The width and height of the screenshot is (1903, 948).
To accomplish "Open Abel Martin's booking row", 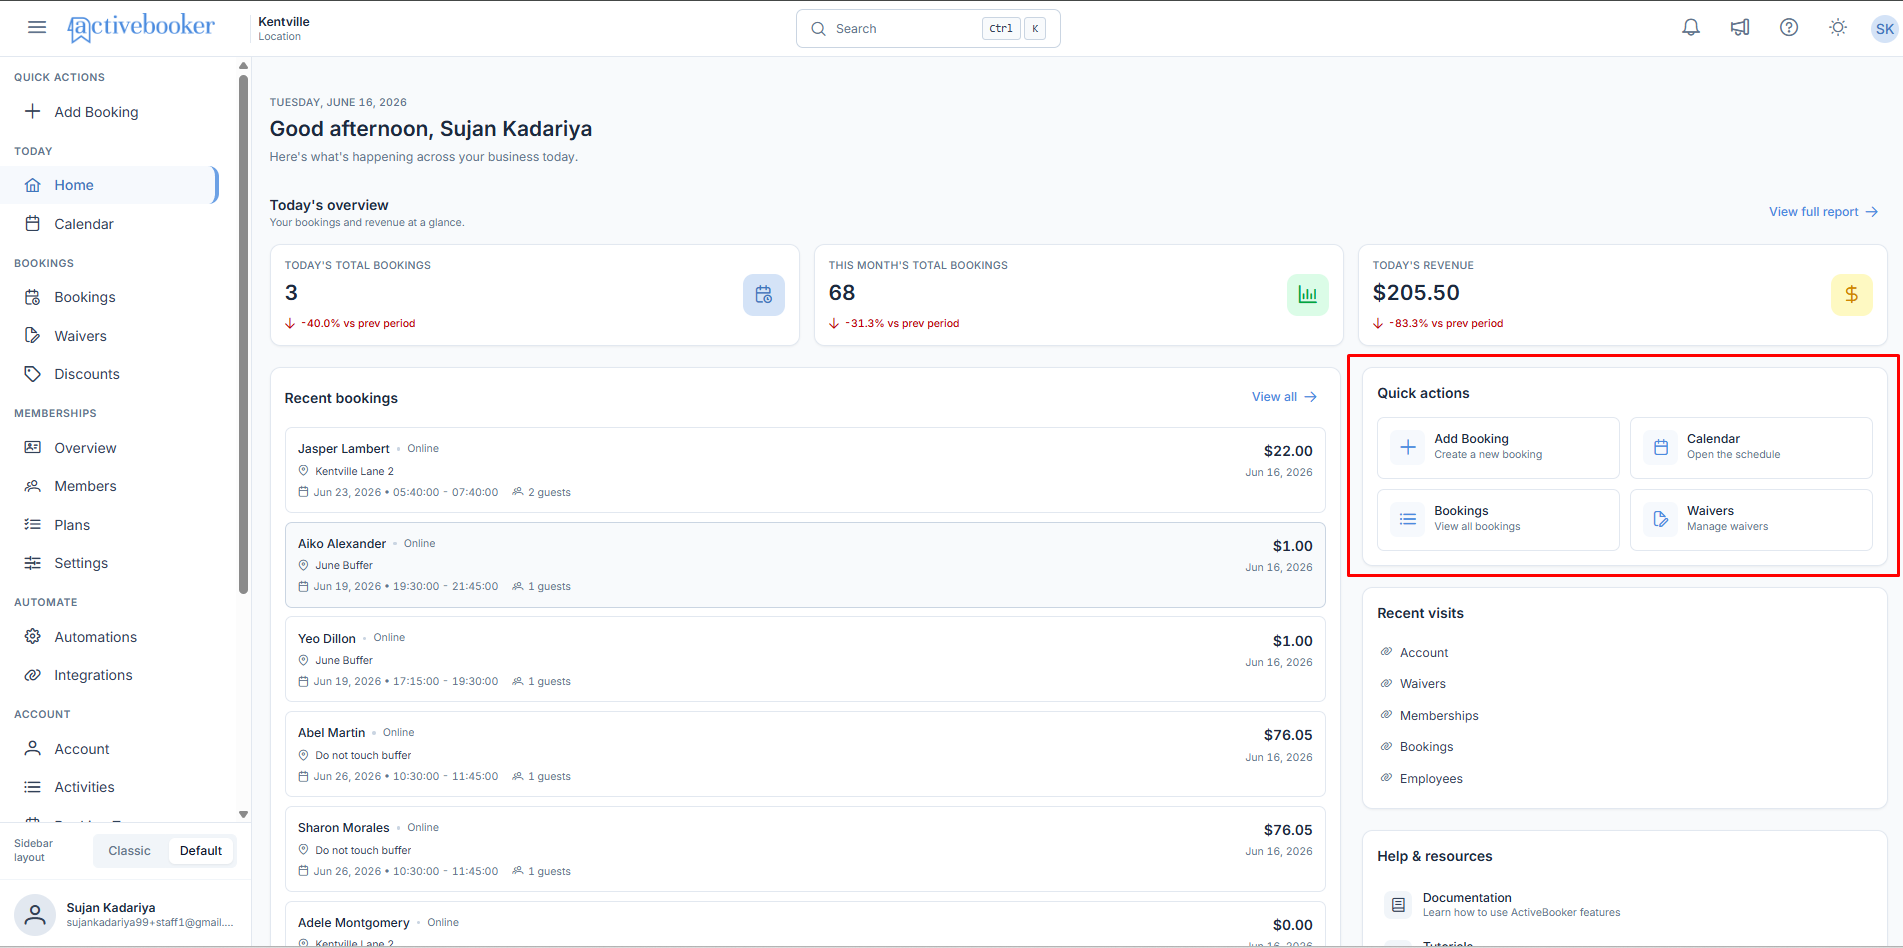I will (805, 754).
